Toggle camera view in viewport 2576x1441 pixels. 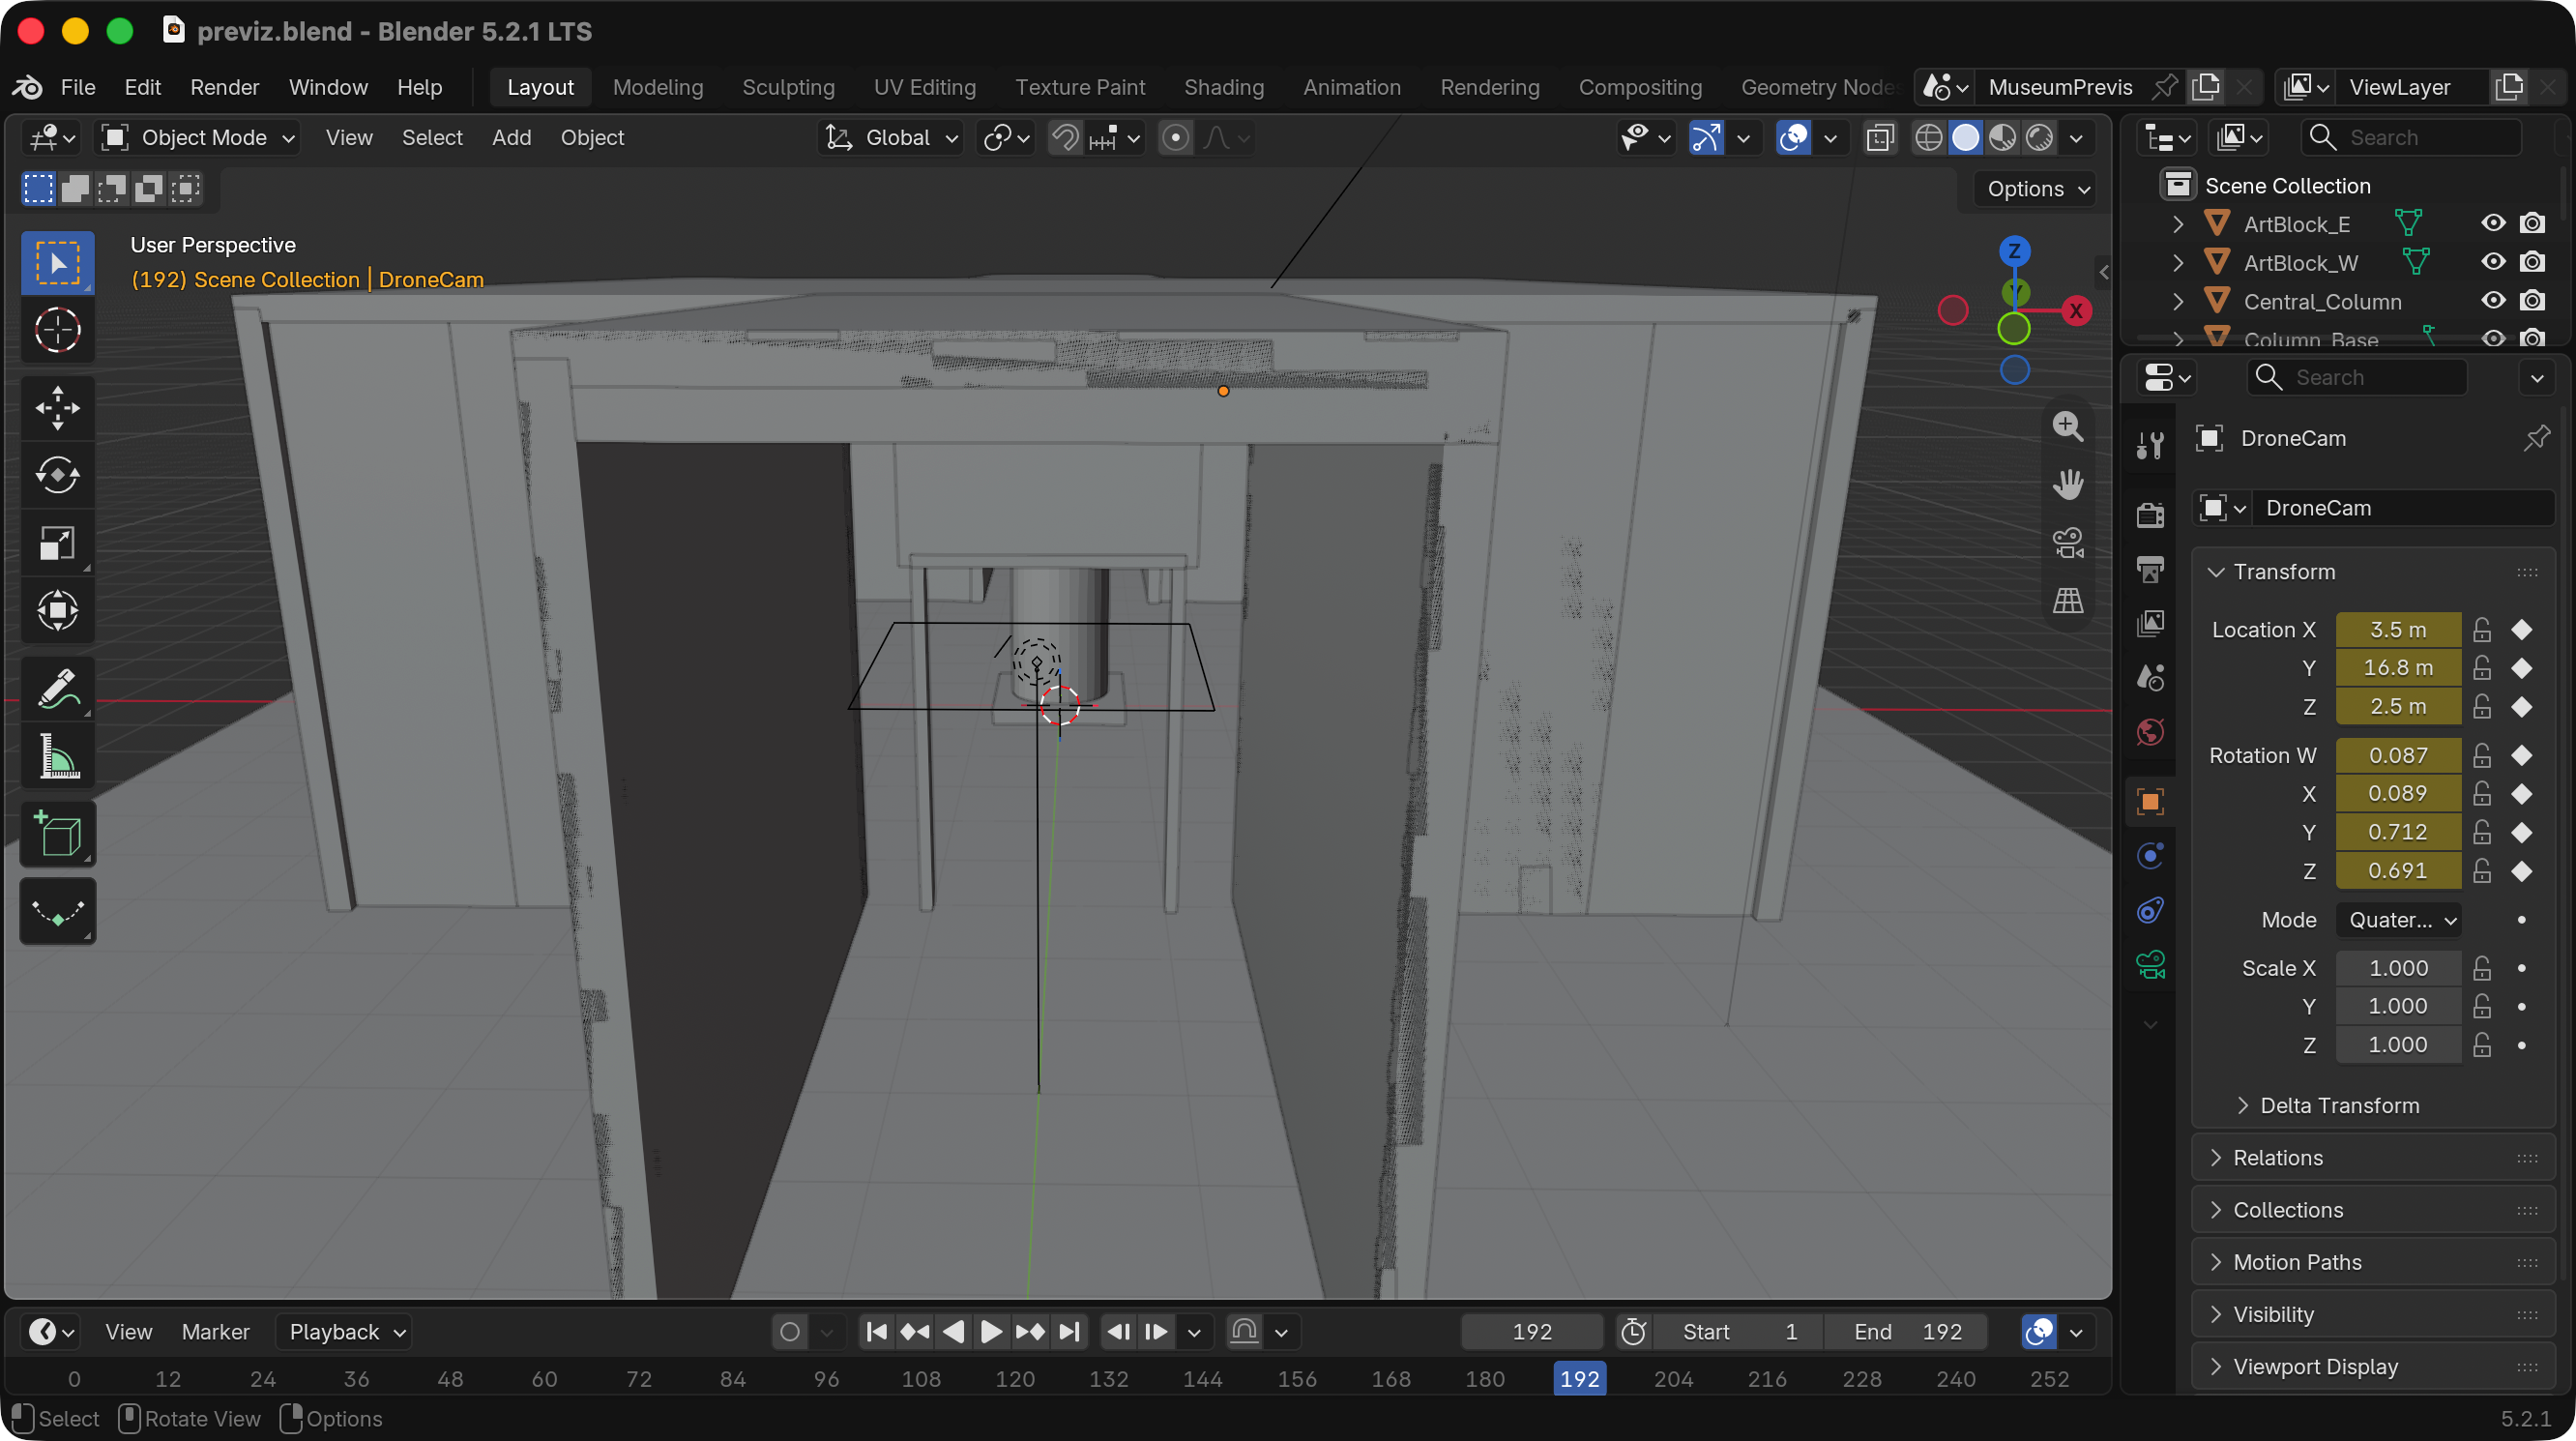click(2067, 543)
